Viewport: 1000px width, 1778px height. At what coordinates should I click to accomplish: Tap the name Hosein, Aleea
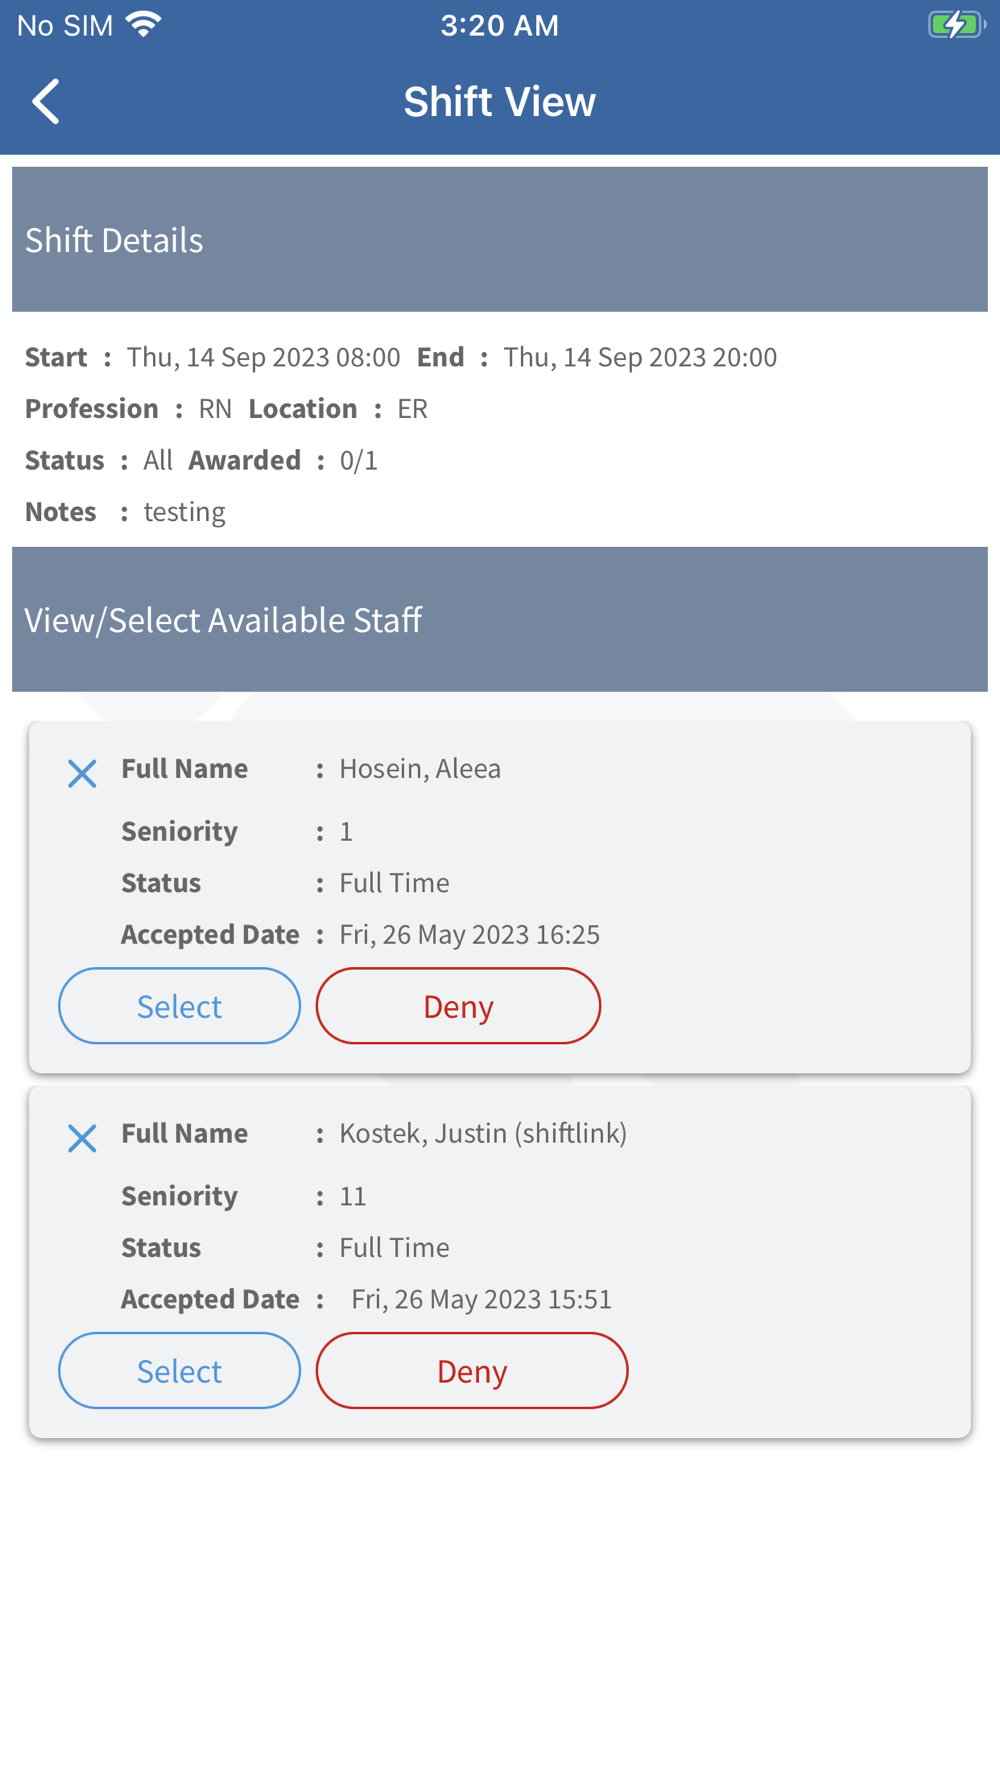pyautogui.click(x=420, y=769)
